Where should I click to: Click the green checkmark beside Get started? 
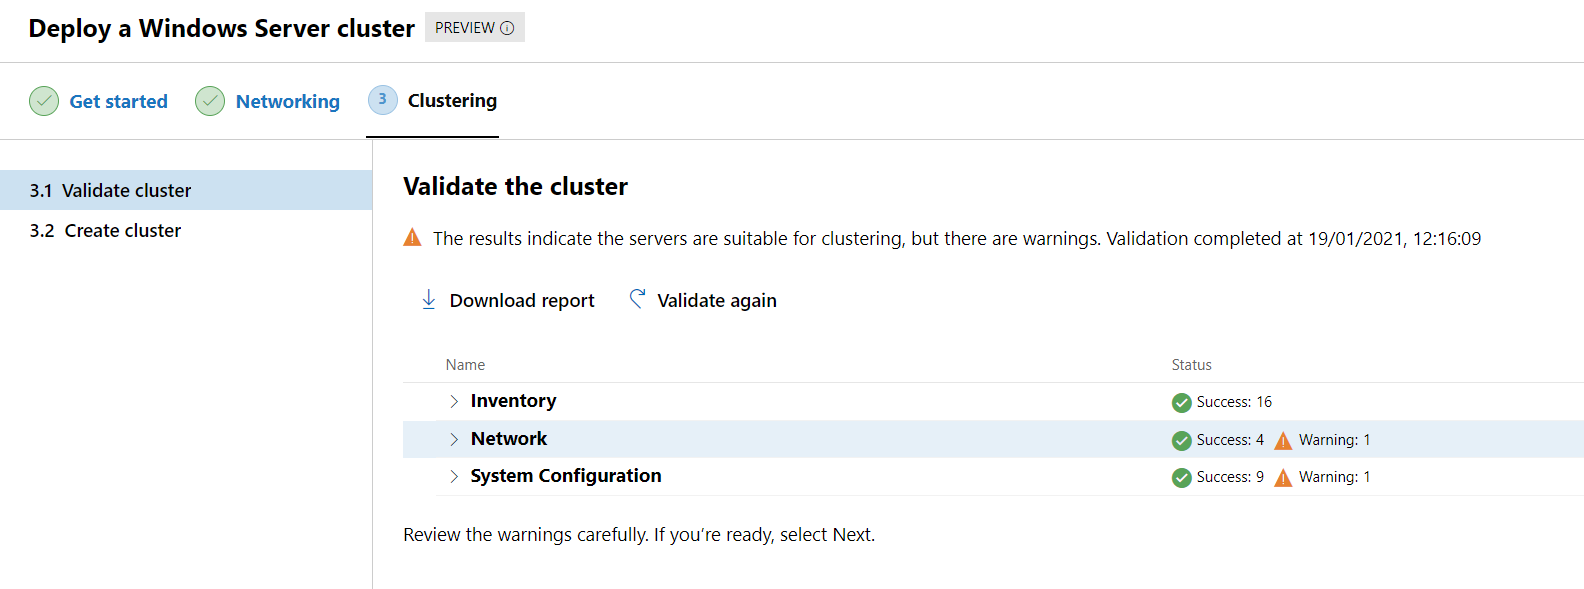tap(44, 101)
